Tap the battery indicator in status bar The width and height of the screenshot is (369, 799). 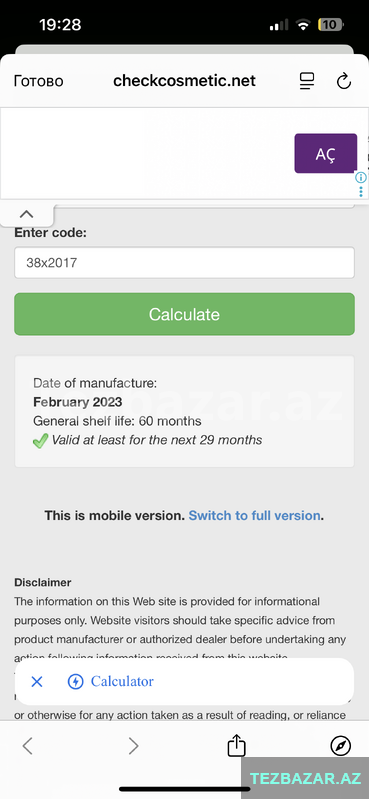330,24
